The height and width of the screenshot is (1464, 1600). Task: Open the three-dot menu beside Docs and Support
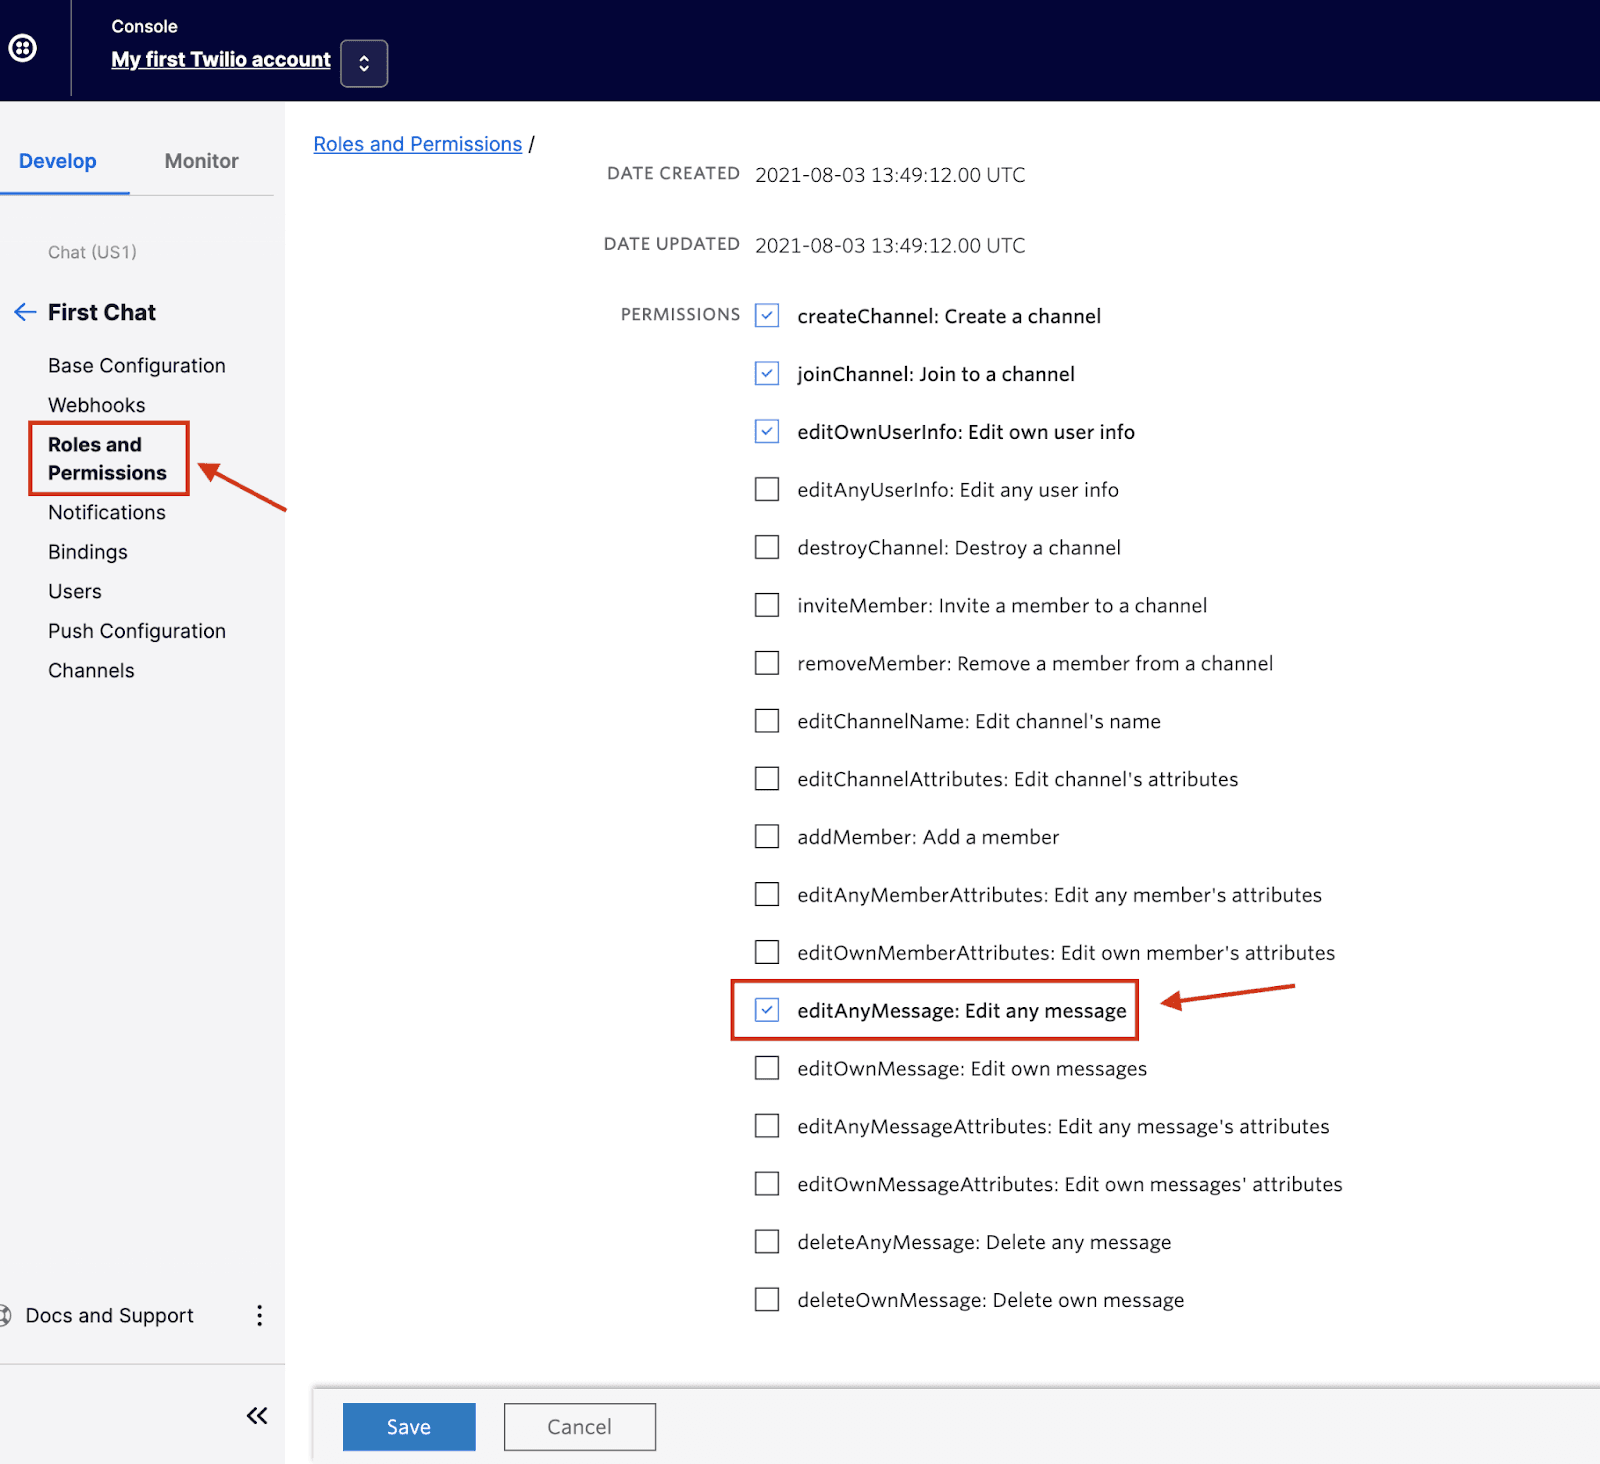coord(259,1315)
